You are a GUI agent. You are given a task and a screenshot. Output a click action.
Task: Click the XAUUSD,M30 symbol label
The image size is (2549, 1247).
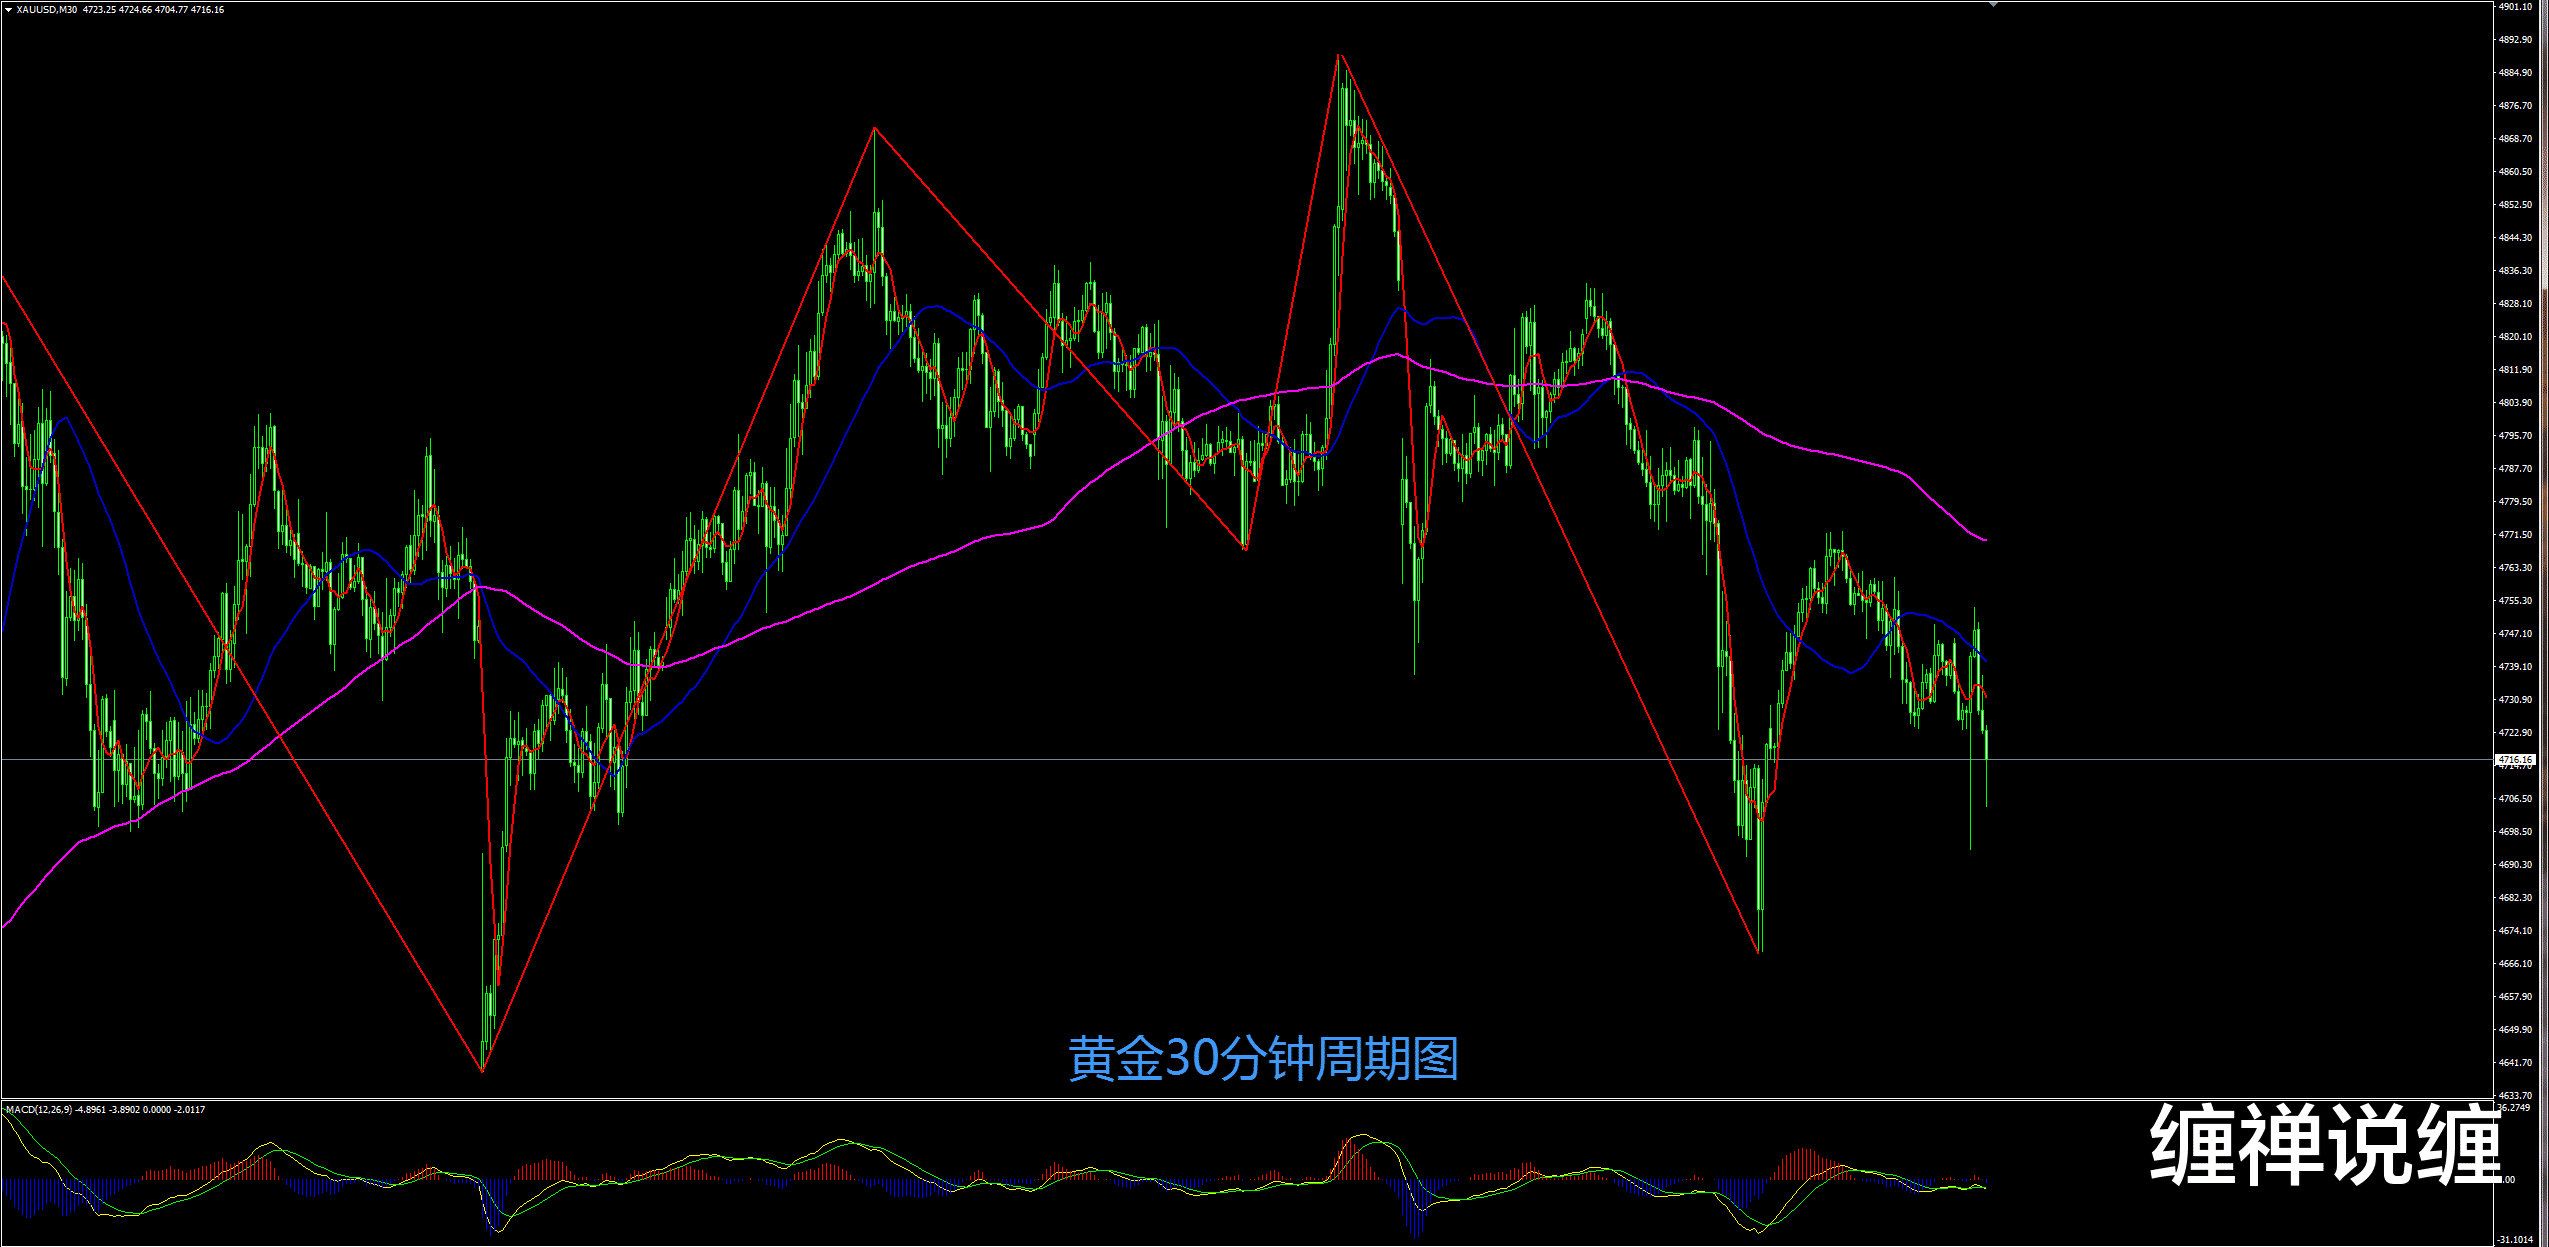pyautogui.click(x=47, y=10)
